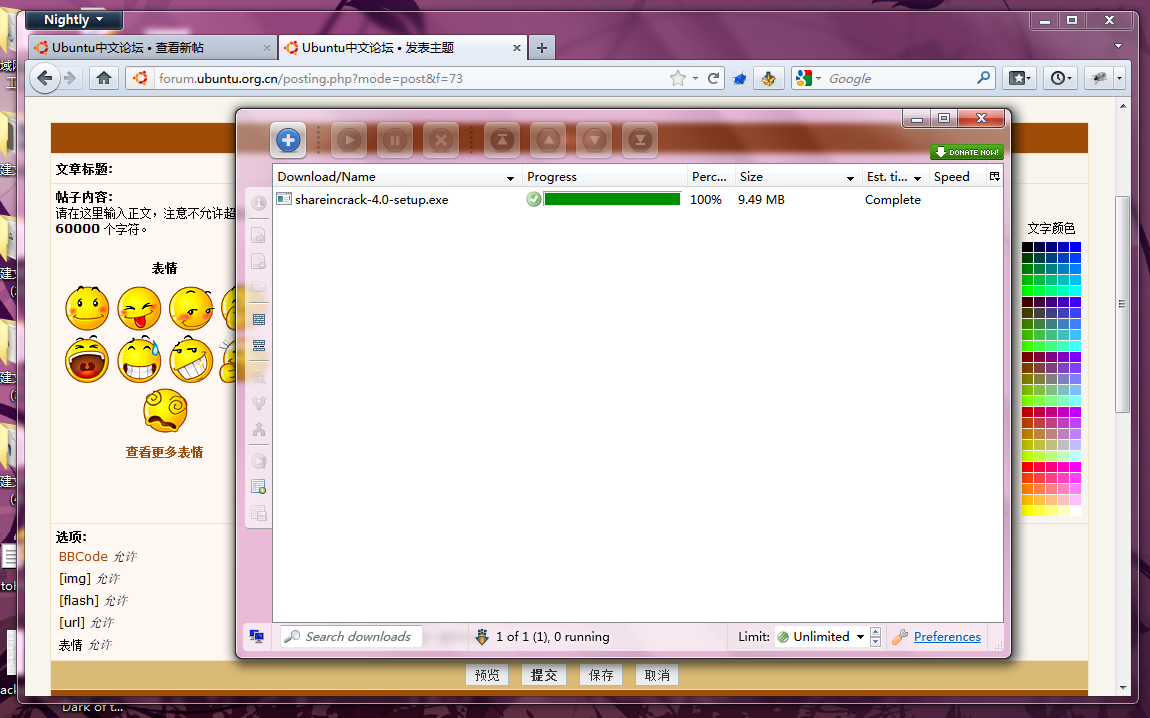Bookmark the page with the star icon

(678, 78)
